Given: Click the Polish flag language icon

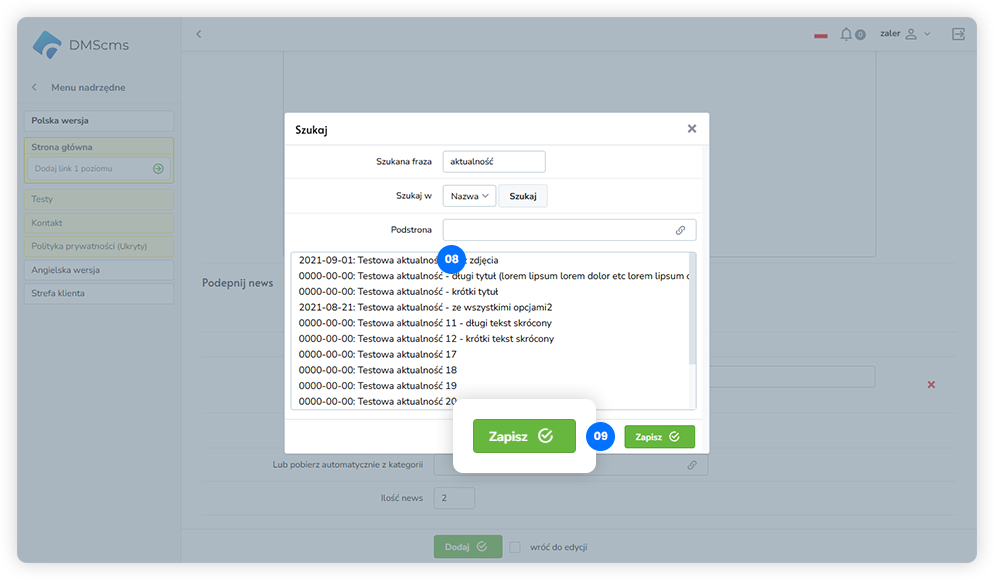Looking at the screenshot, I should click(x=821, y=35).
